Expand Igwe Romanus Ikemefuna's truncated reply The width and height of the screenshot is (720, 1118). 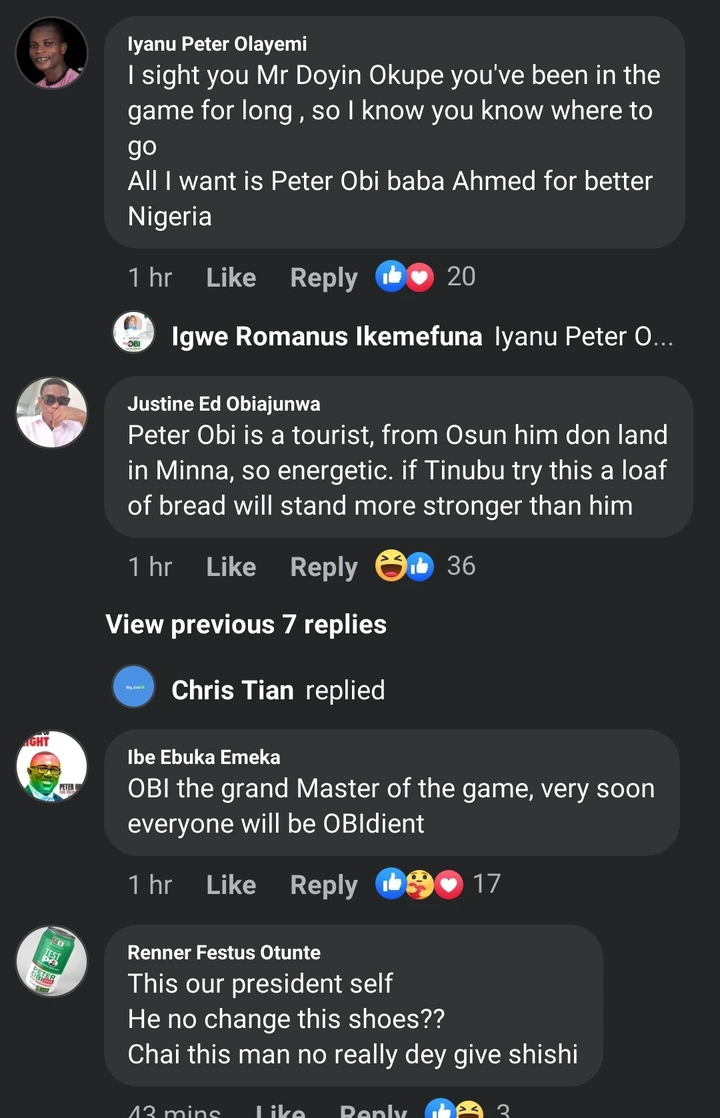tap(583, 337)
